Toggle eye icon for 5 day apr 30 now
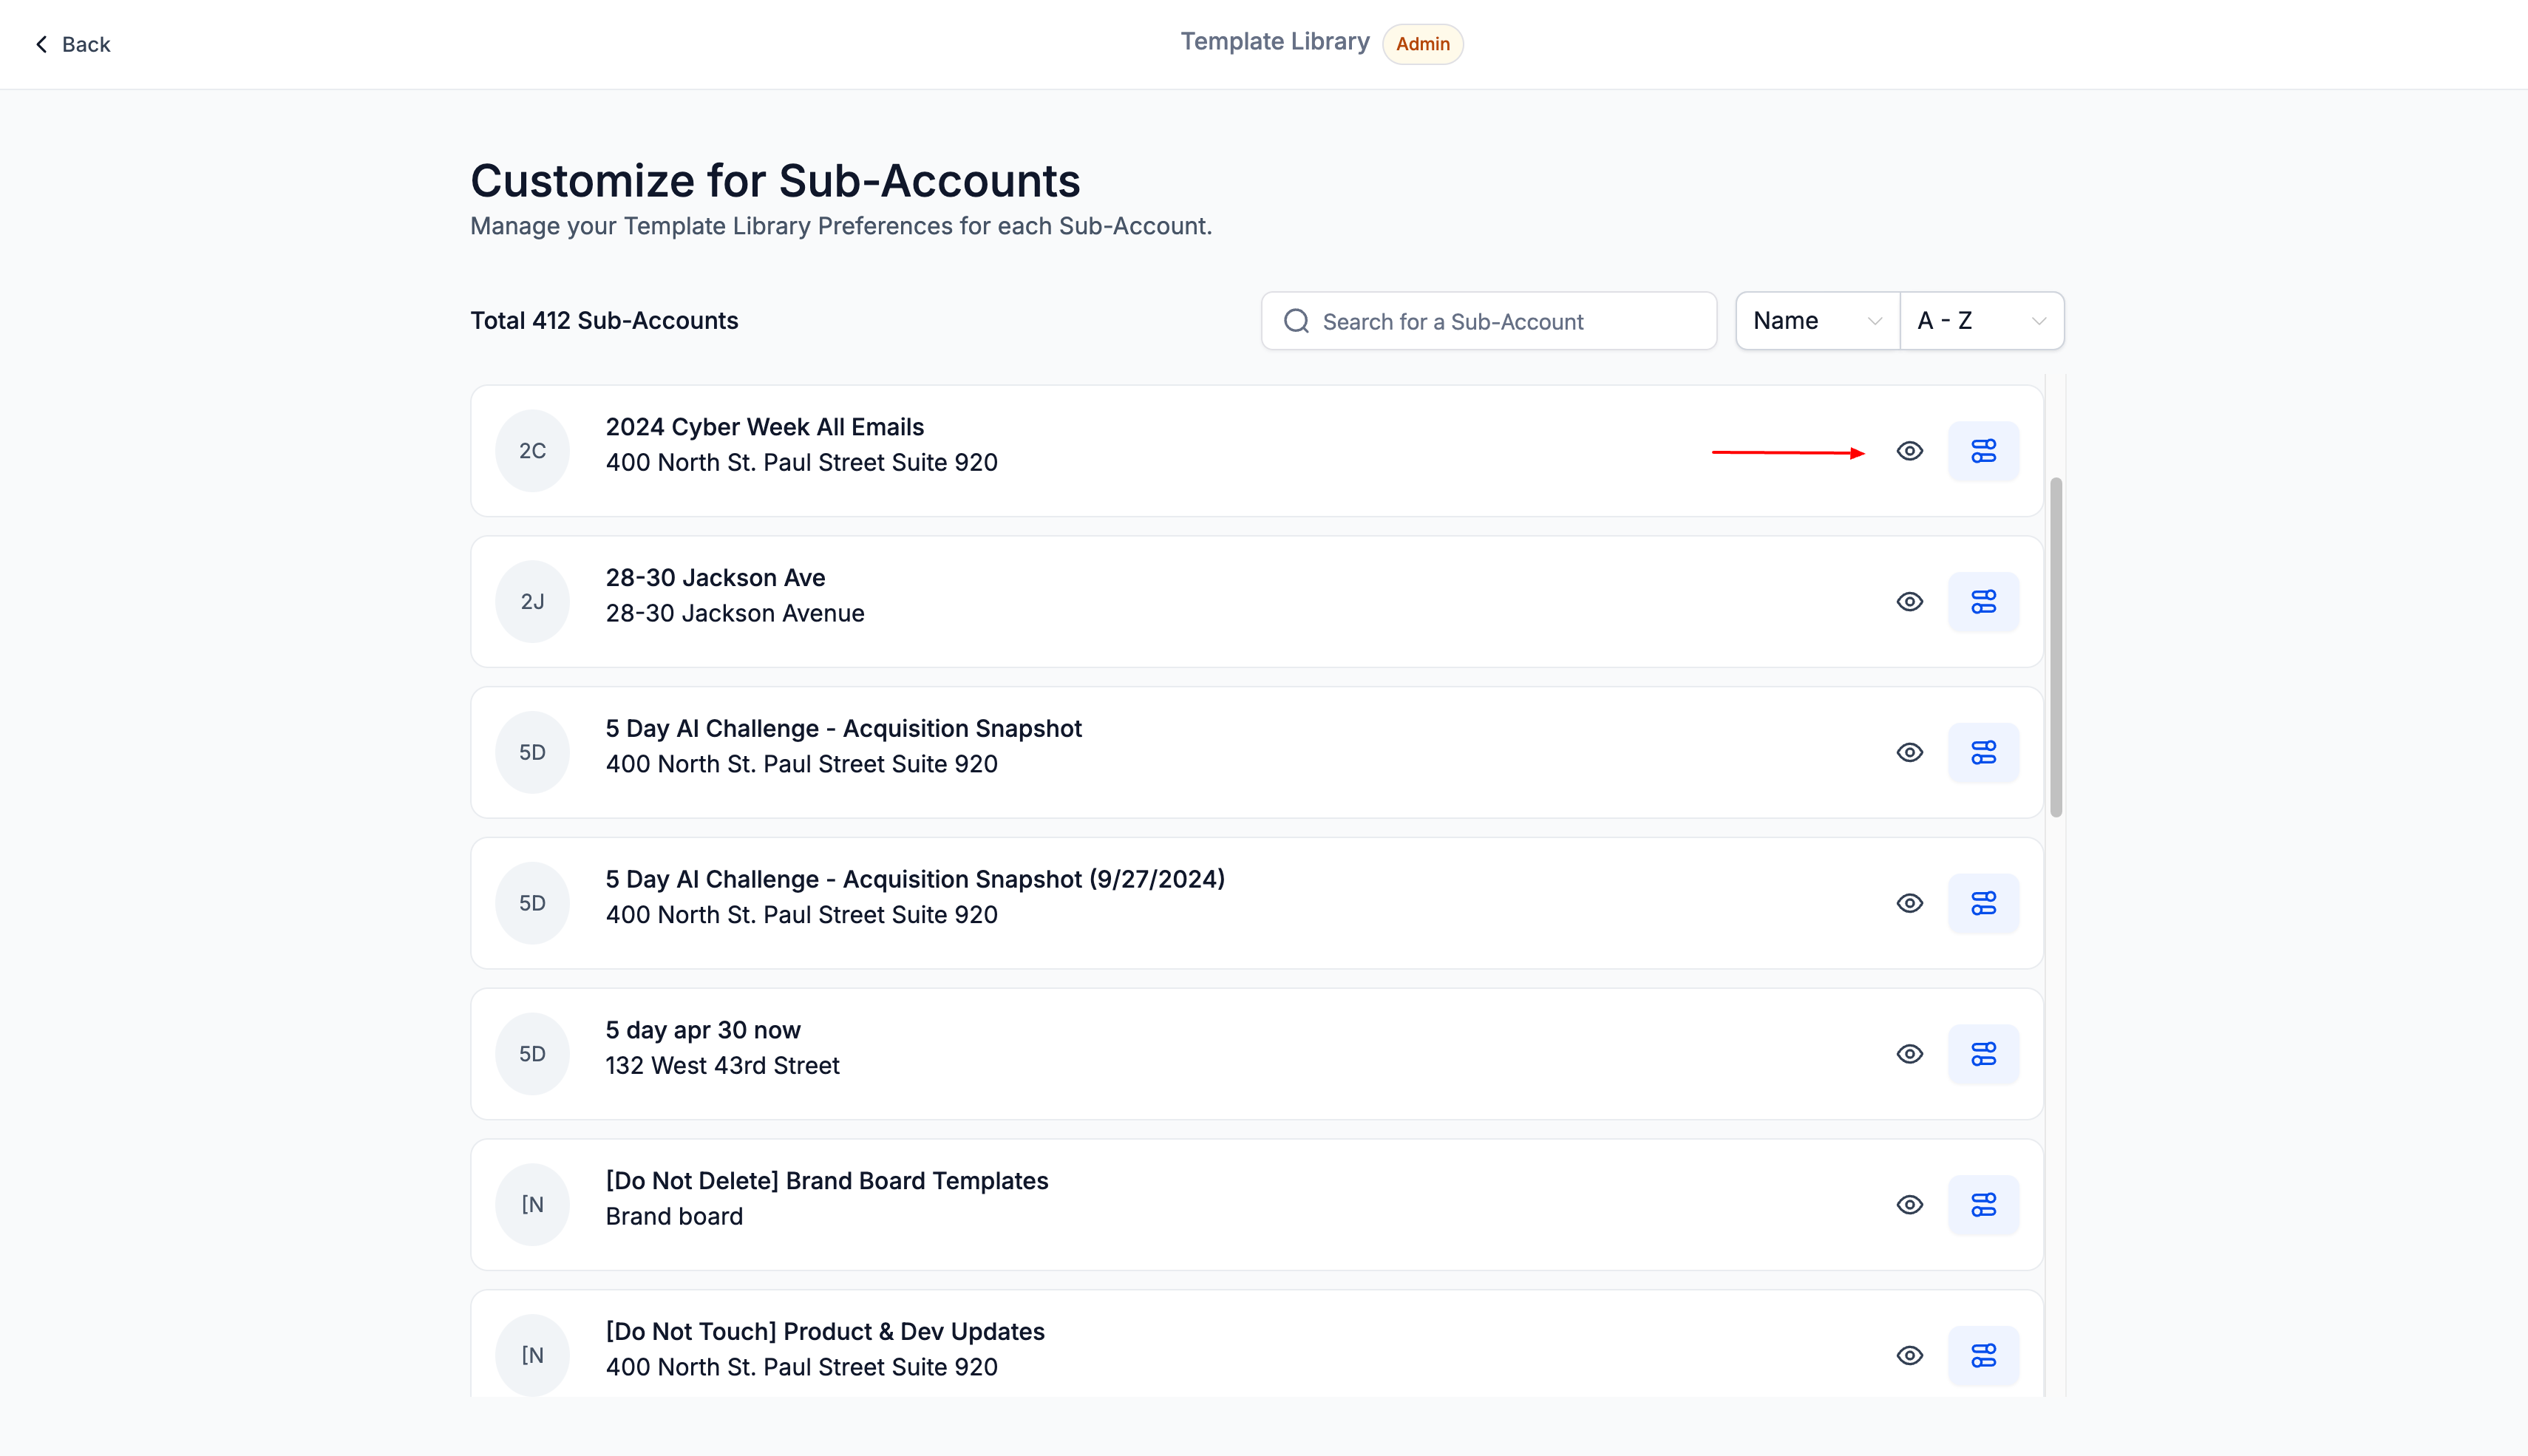The width and height of the screenshot is (2528, 1456). click(x=1910, y=1054)
